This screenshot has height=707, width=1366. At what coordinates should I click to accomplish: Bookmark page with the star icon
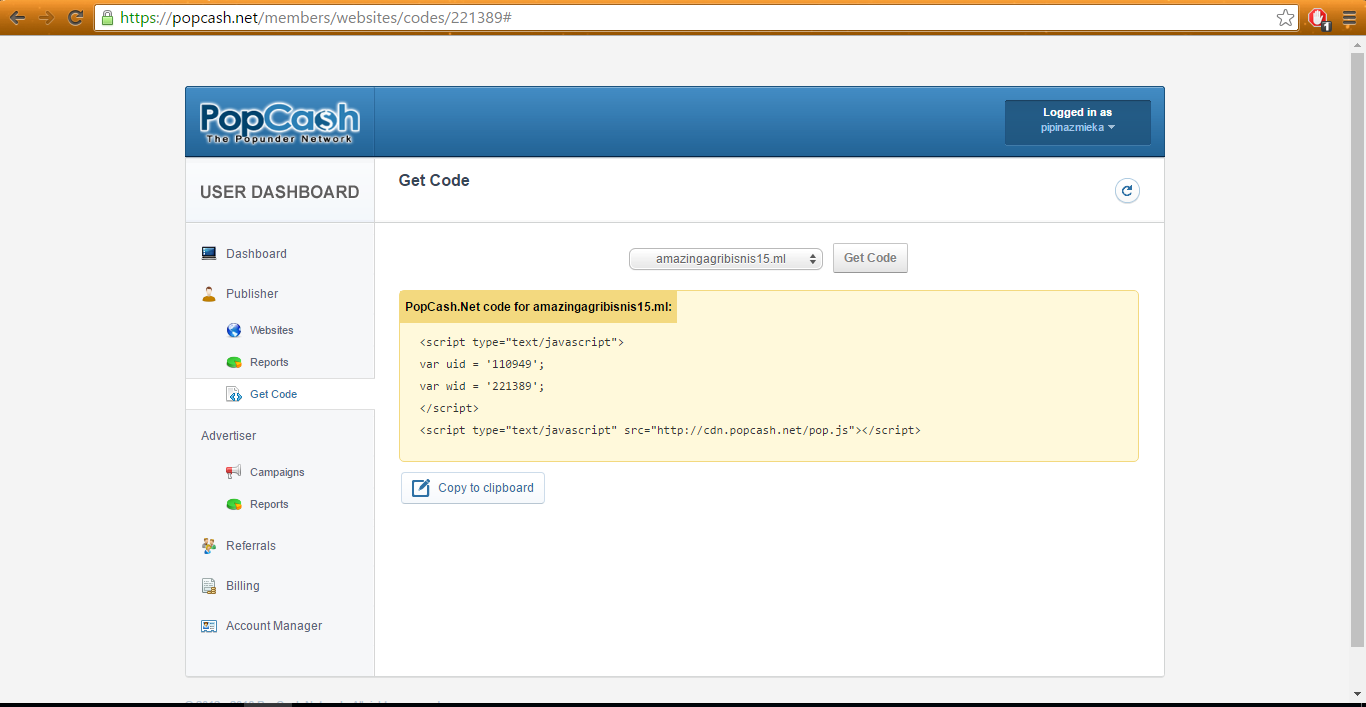click(1285, 18)
